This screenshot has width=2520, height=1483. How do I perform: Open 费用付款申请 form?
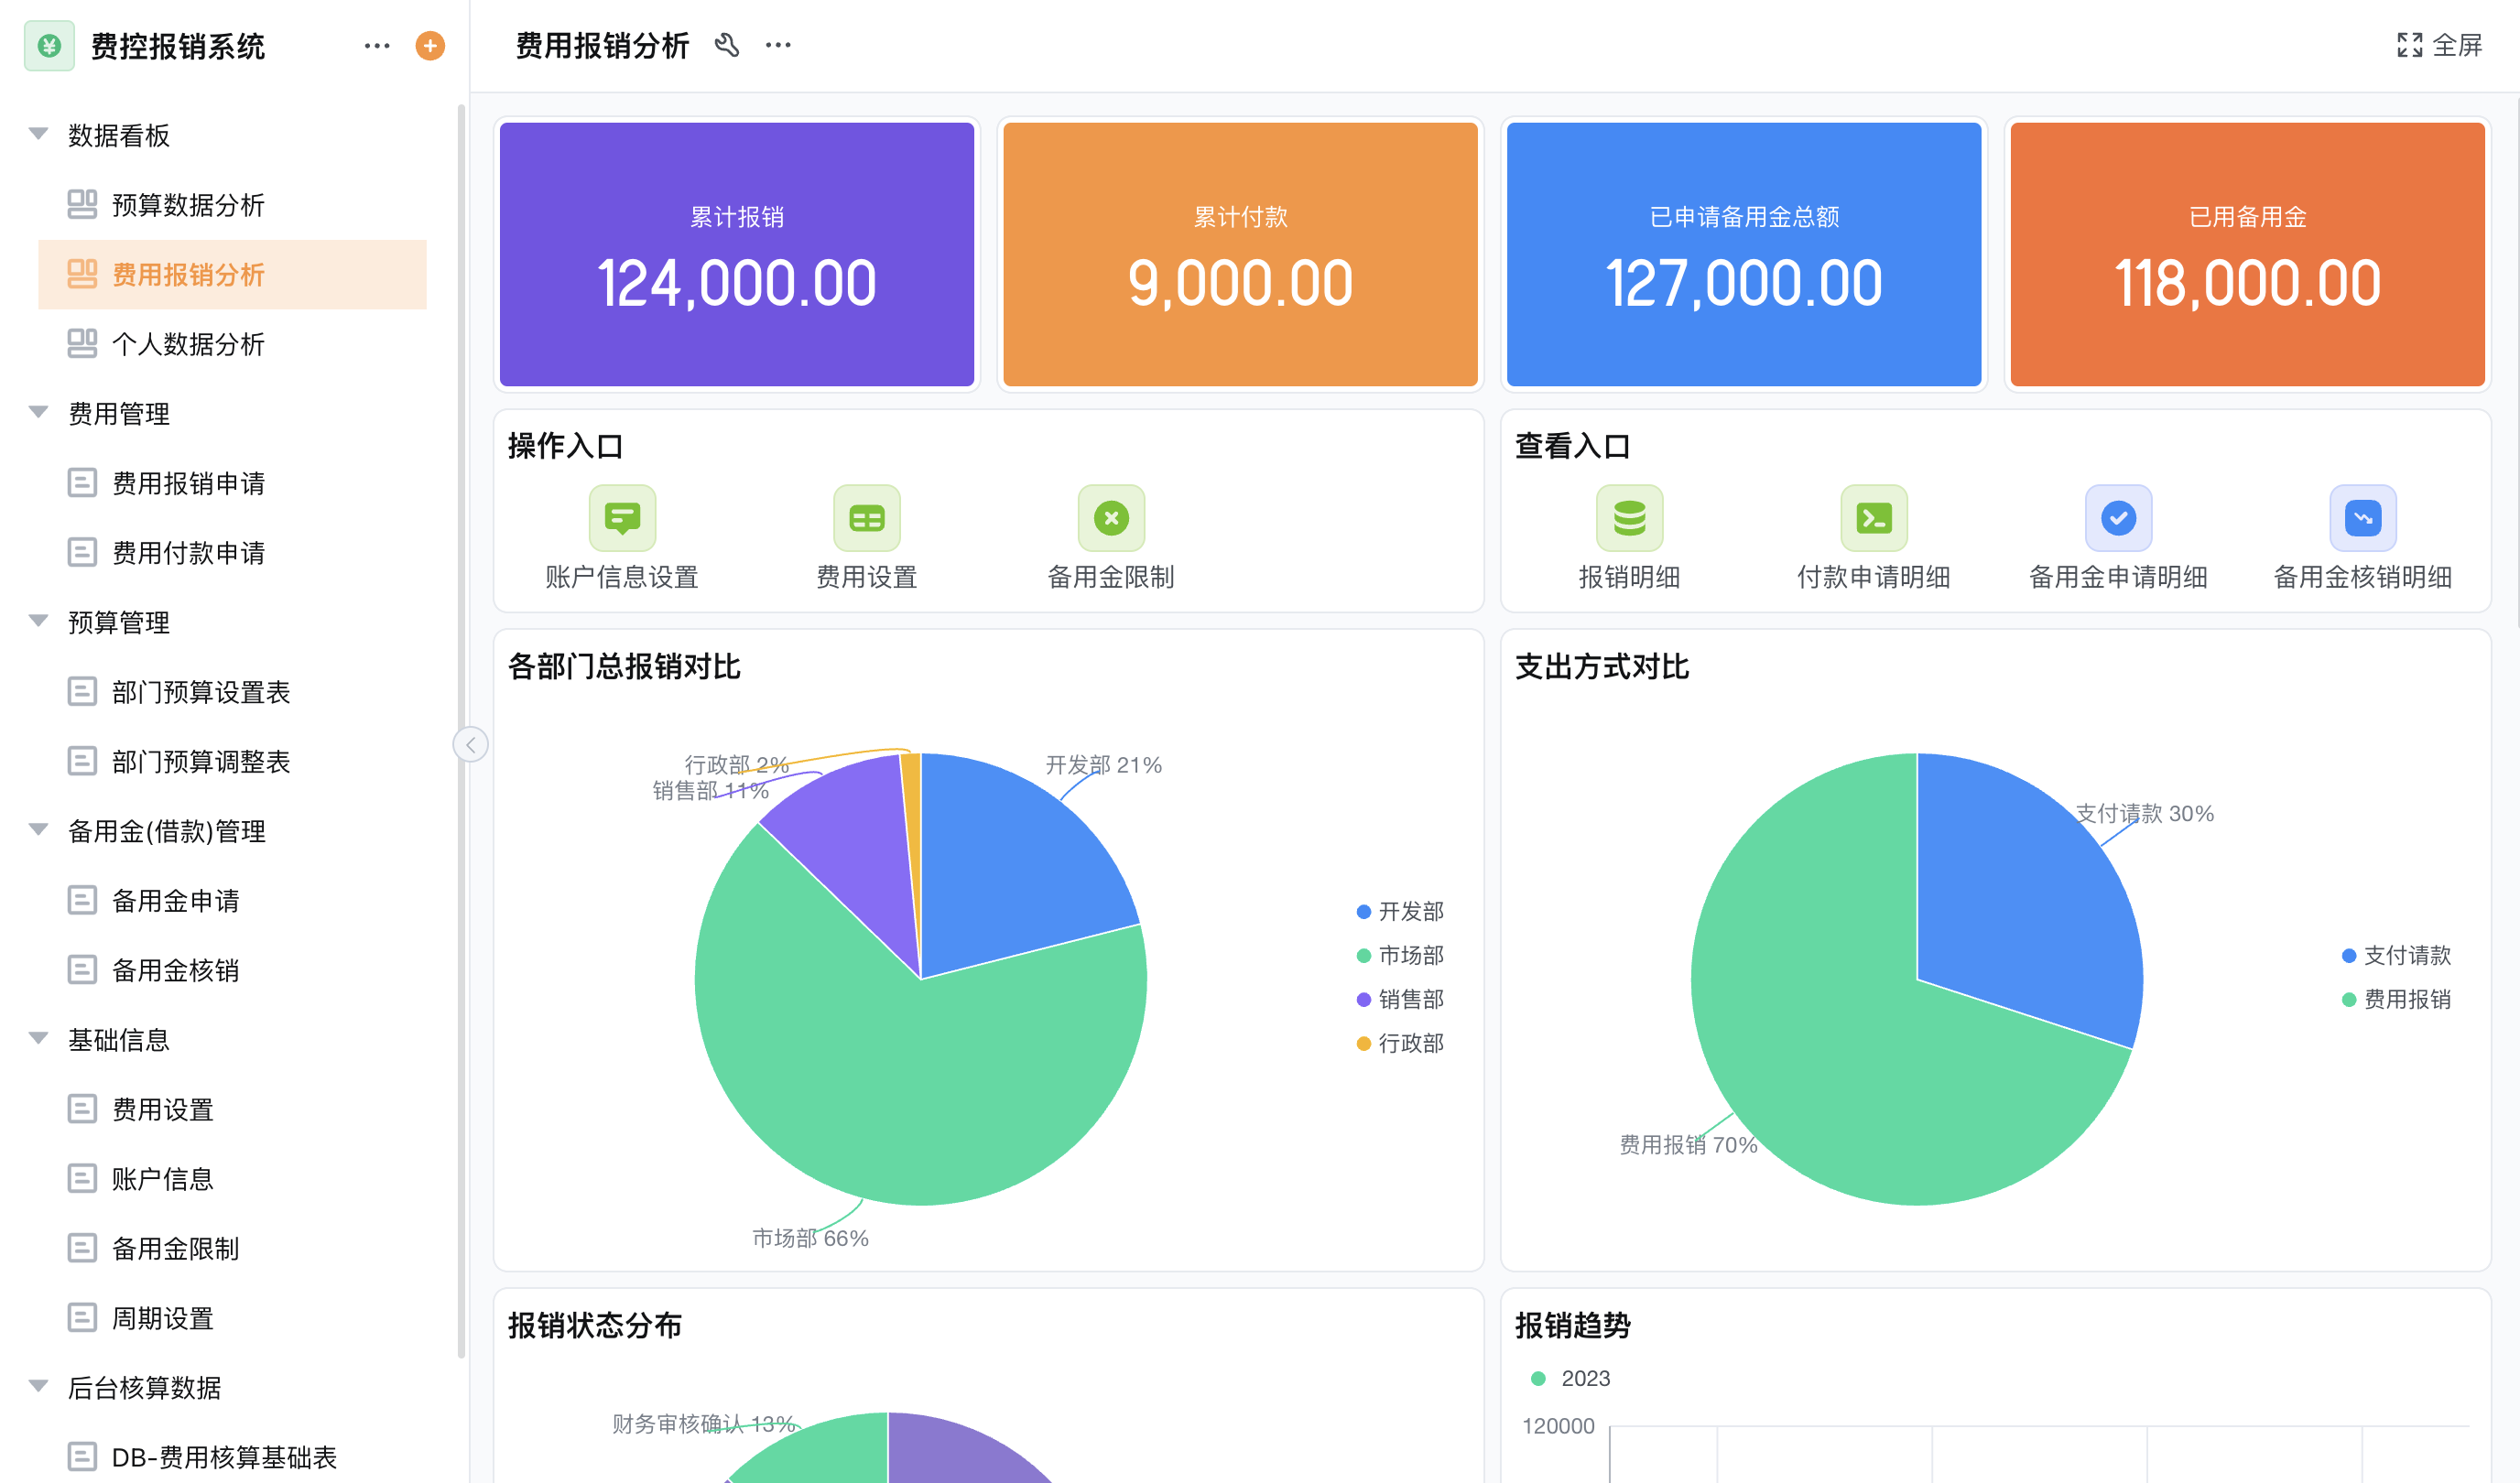232,552
